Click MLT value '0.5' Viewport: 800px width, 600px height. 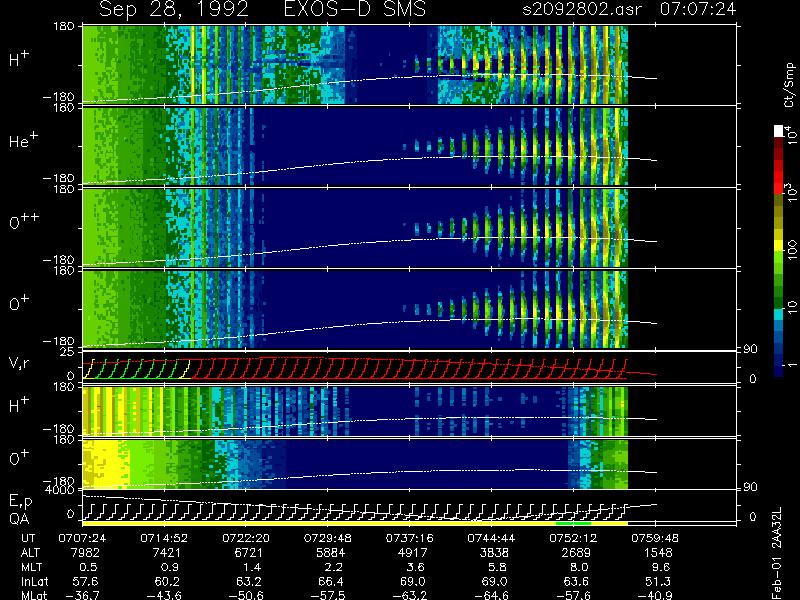click(x=89, y=567)
